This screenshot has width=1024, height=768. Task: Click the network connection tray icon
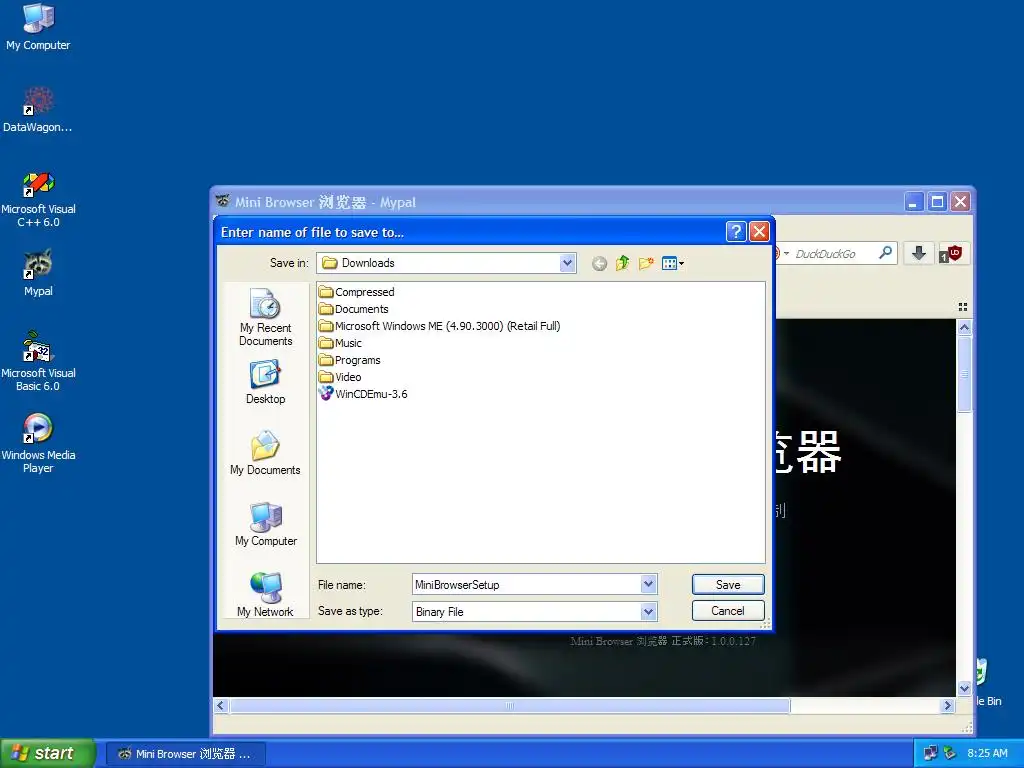(x=931, y=753)
